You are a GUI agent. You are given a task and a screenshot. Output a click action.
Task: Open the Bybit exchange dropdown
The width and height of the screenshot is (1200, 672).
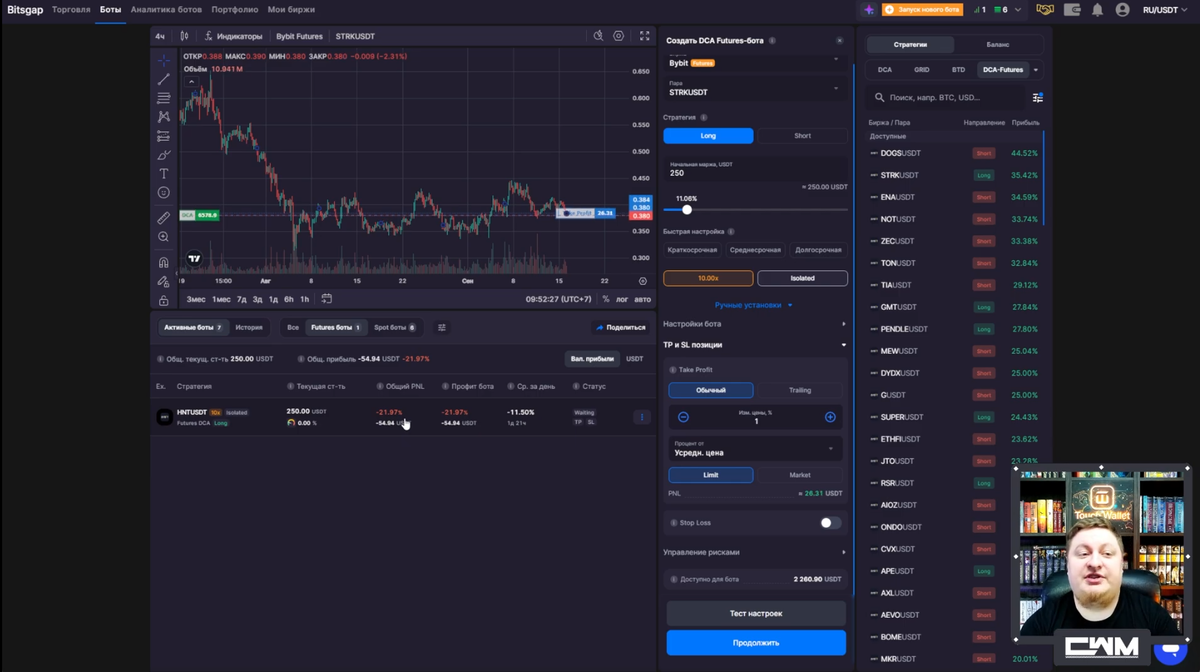755,61
